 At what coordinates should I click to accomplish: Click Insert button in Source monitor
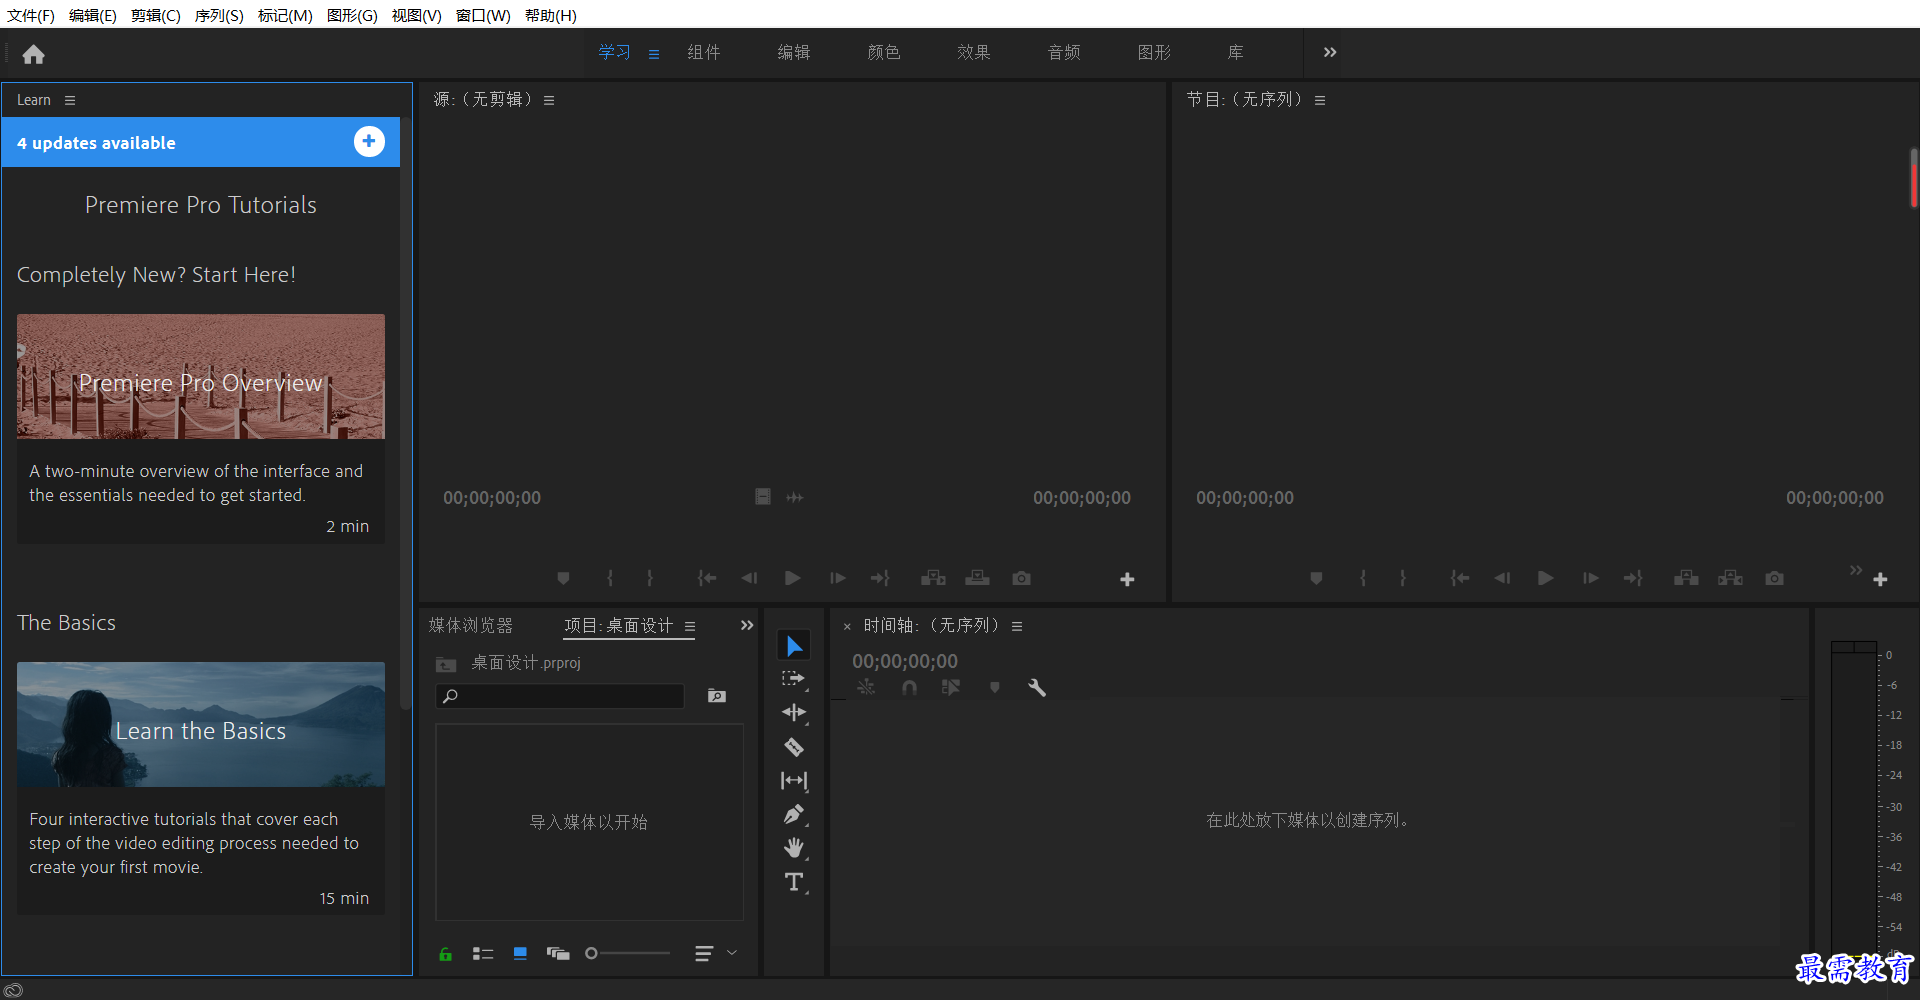point(933,578)
